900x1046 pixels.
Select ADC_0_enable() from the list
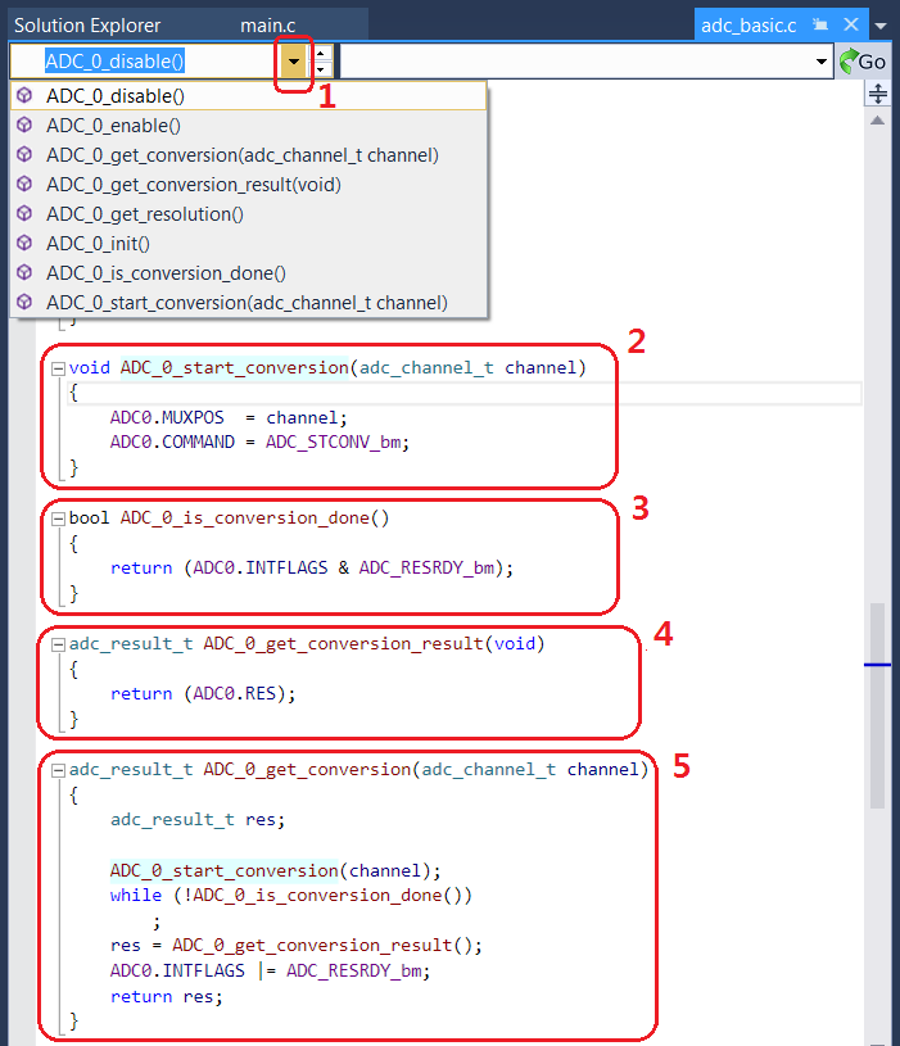pyautogui.click(x=248, y=125)
